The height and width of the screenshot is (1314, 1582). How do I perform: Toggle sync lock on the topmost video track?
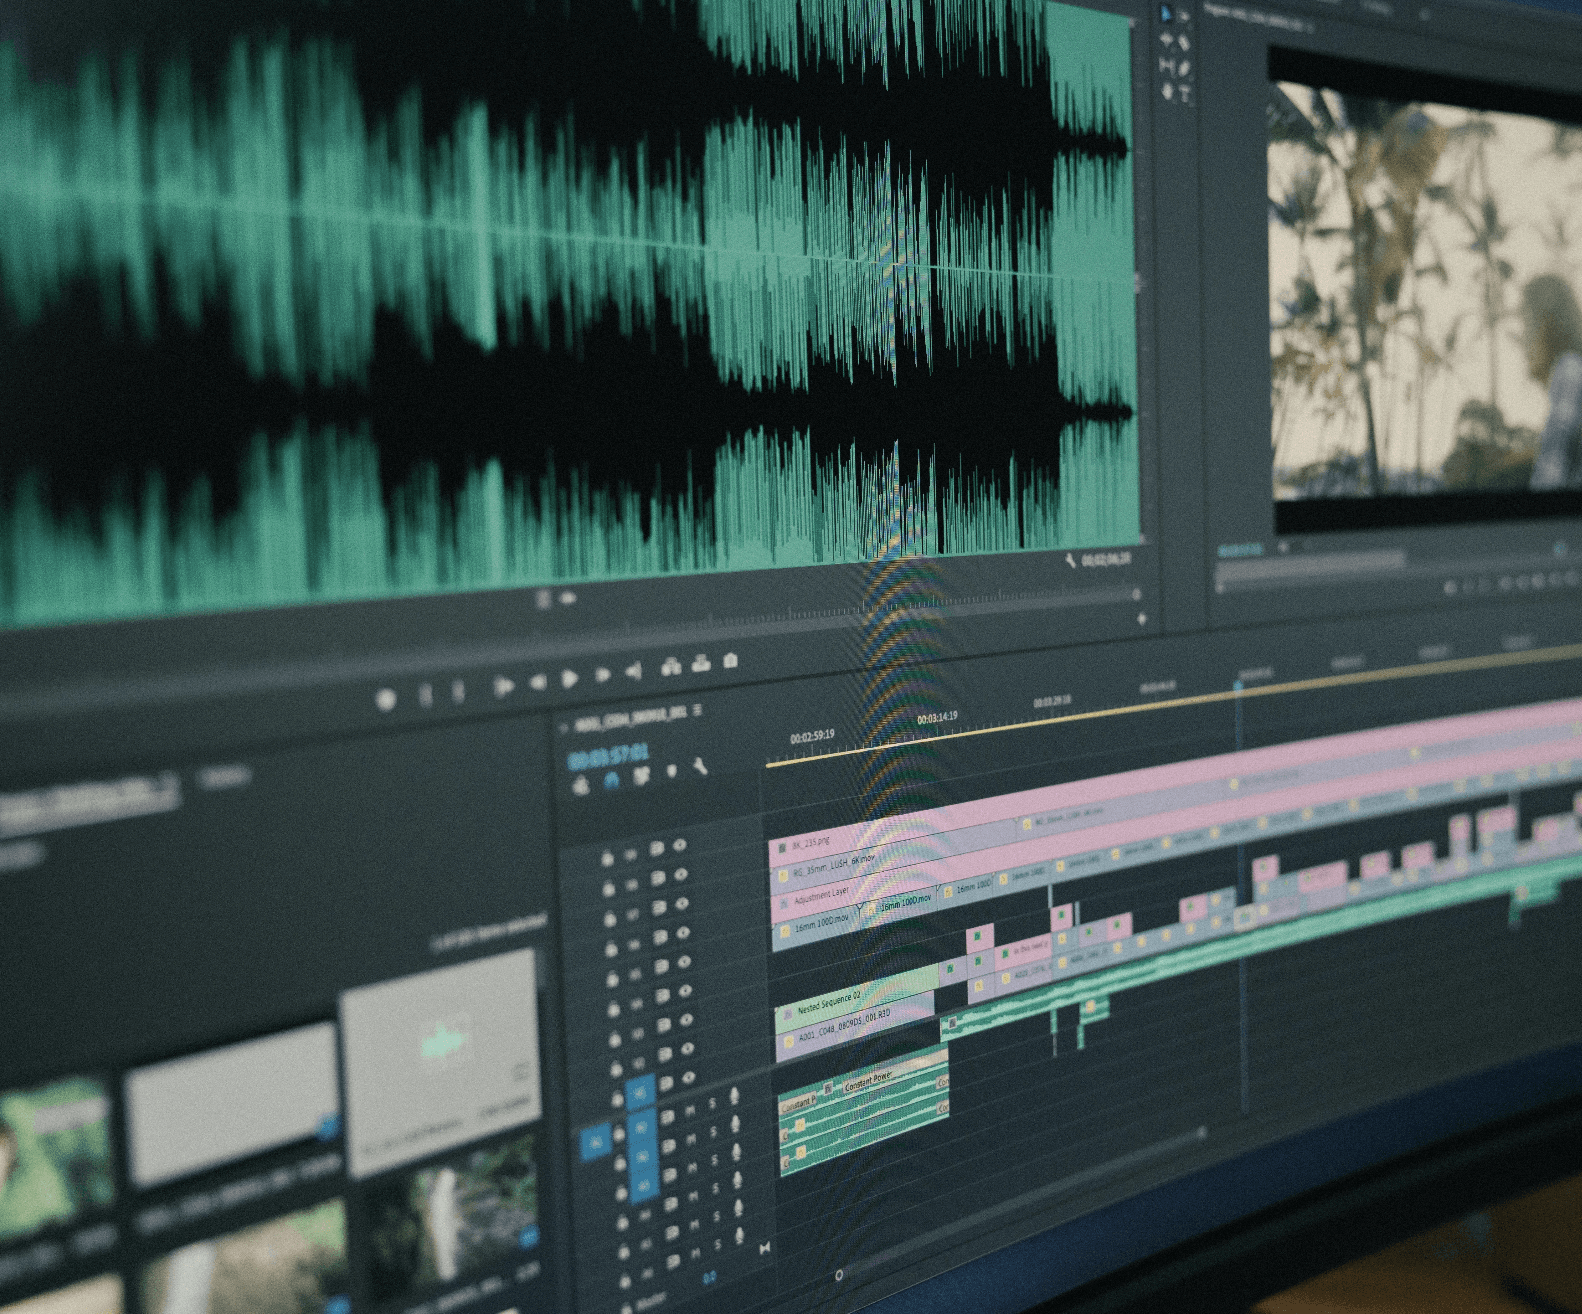(657, 849)
